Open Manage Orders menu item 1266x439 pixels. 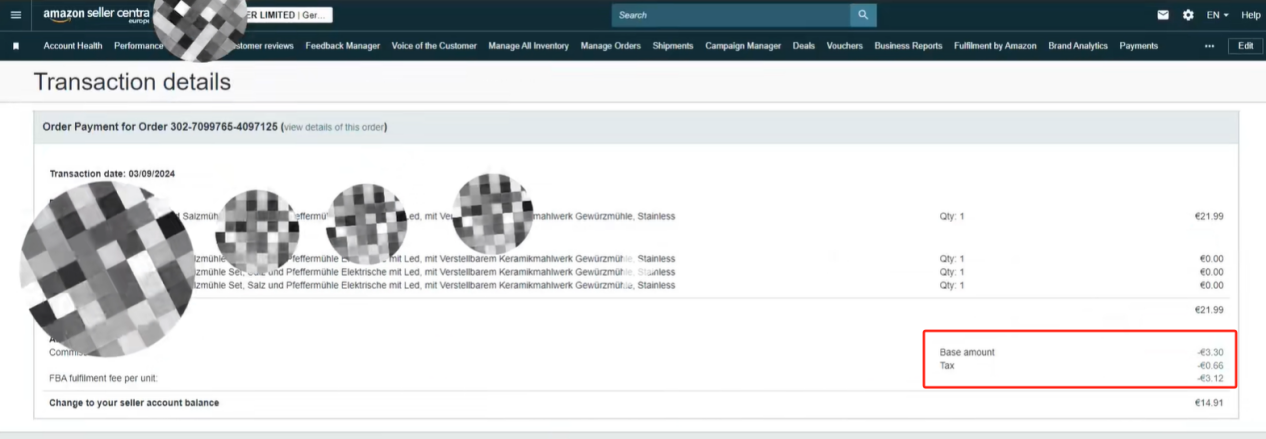click(x=610, y=46)
